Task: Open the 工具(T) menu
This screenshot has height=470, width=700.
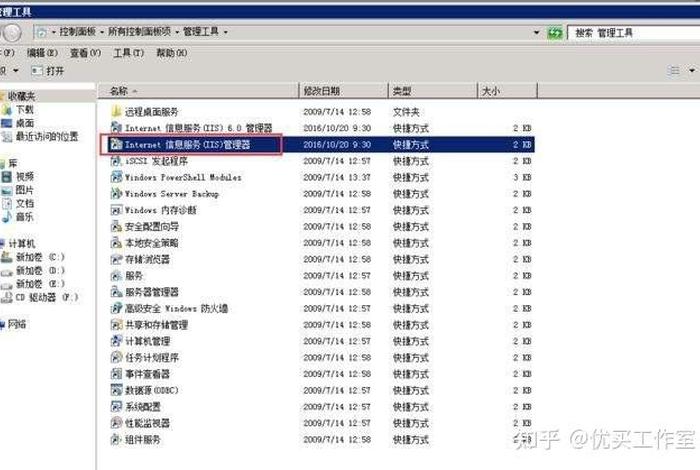Action: click(x=129, y=53)
